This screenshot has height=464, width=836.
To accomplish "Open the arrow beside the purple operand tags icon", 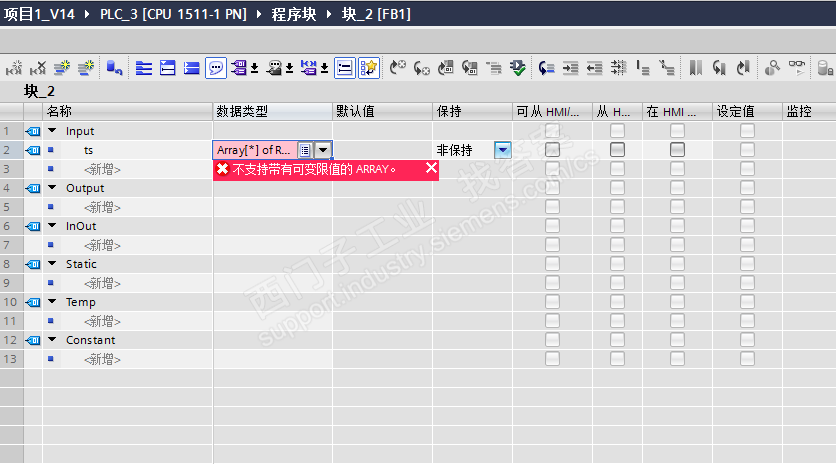I will pos(254,68).
